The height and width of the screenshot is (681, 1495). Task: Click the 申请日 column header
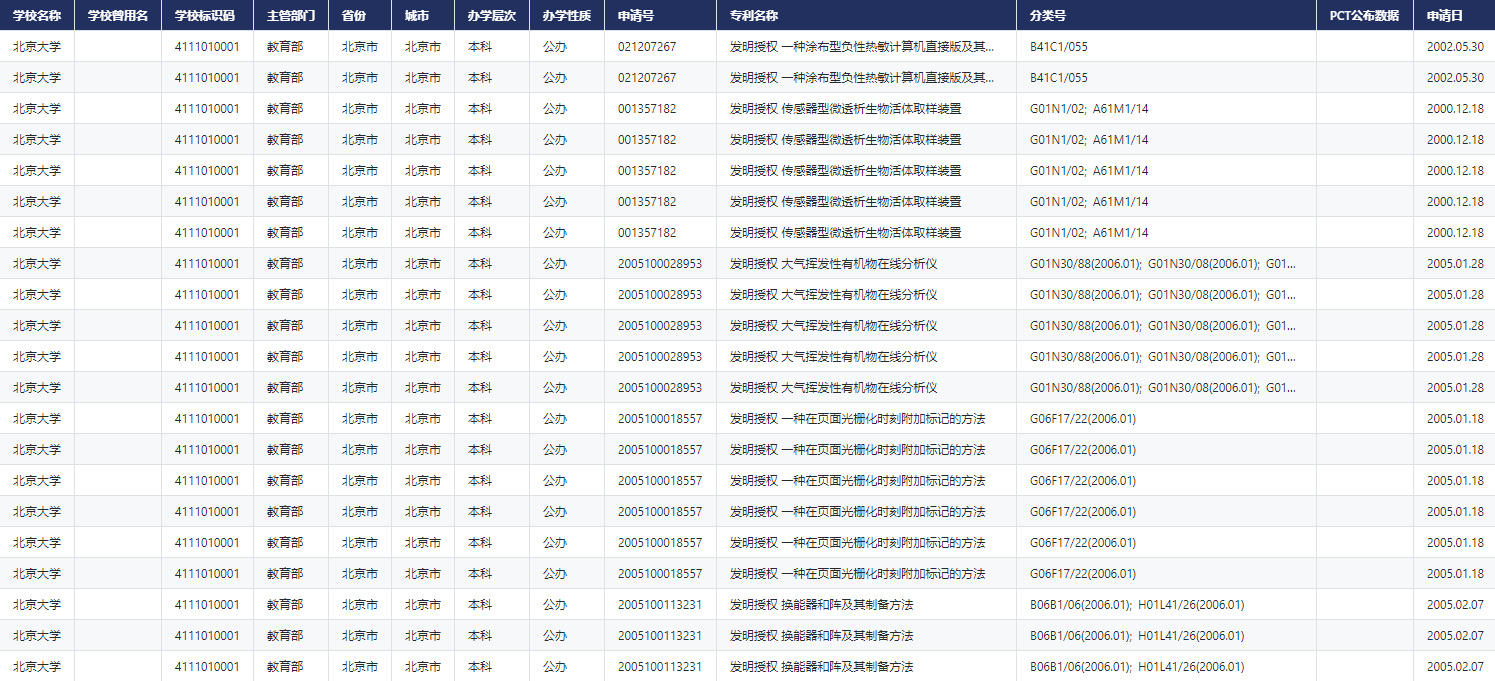1454,16
